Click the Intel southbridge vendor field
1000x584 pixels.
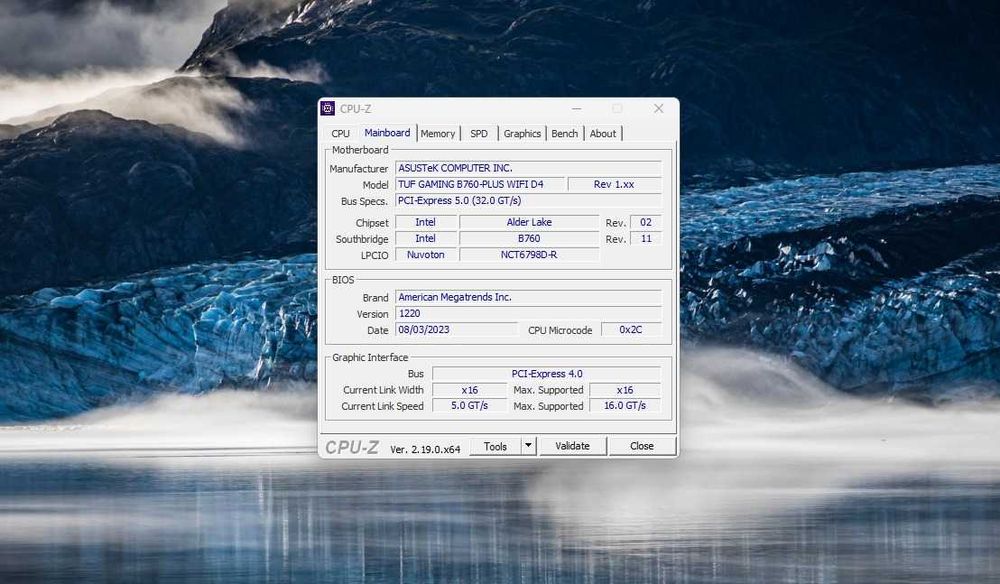click(x=426, y=238)
